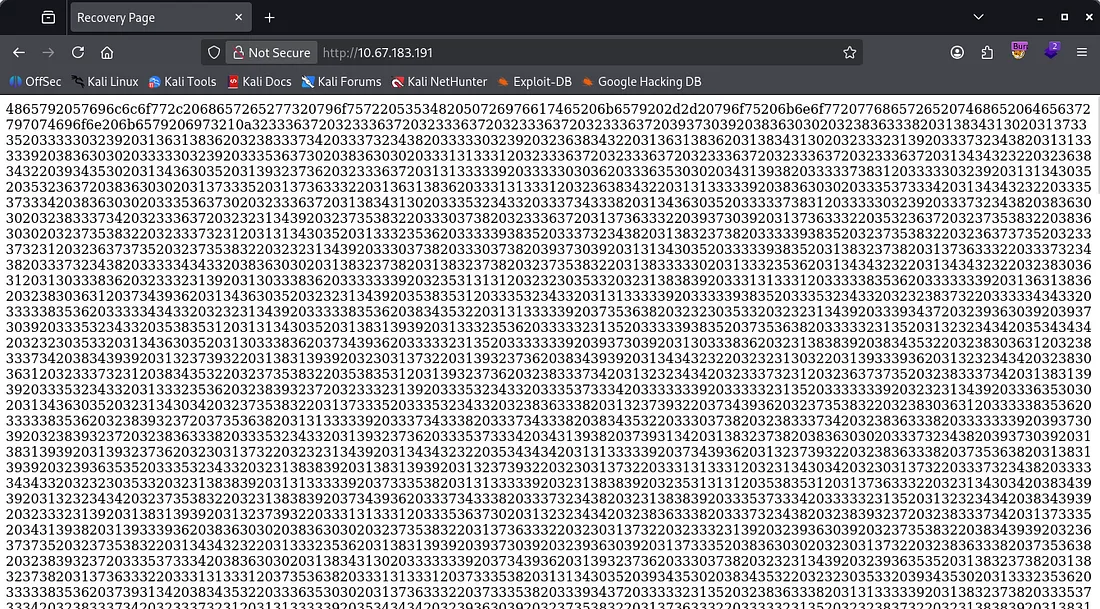Open the extensions puzzle icon
The image size is (1100, 609).
click(988, 53)
